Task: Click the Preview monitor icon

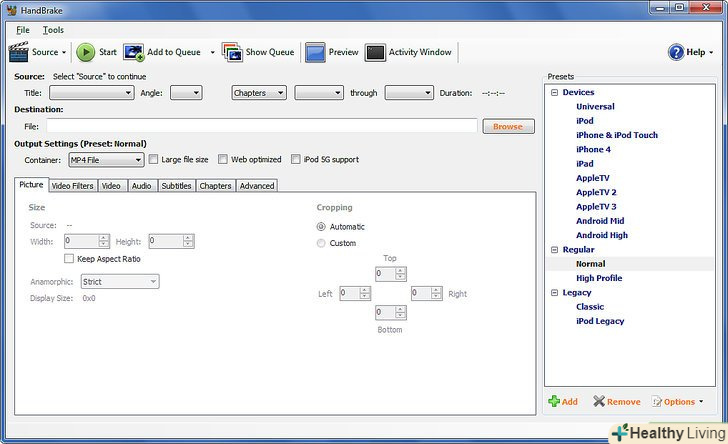Action: pyautogui.click(x=315, y=52)
